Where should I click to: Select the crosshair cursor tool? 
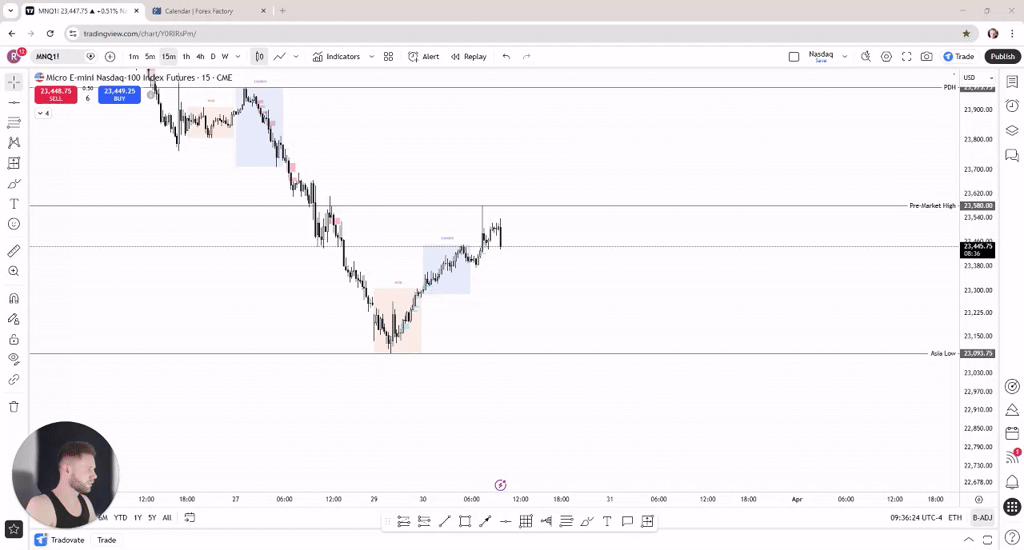point(14,82)
